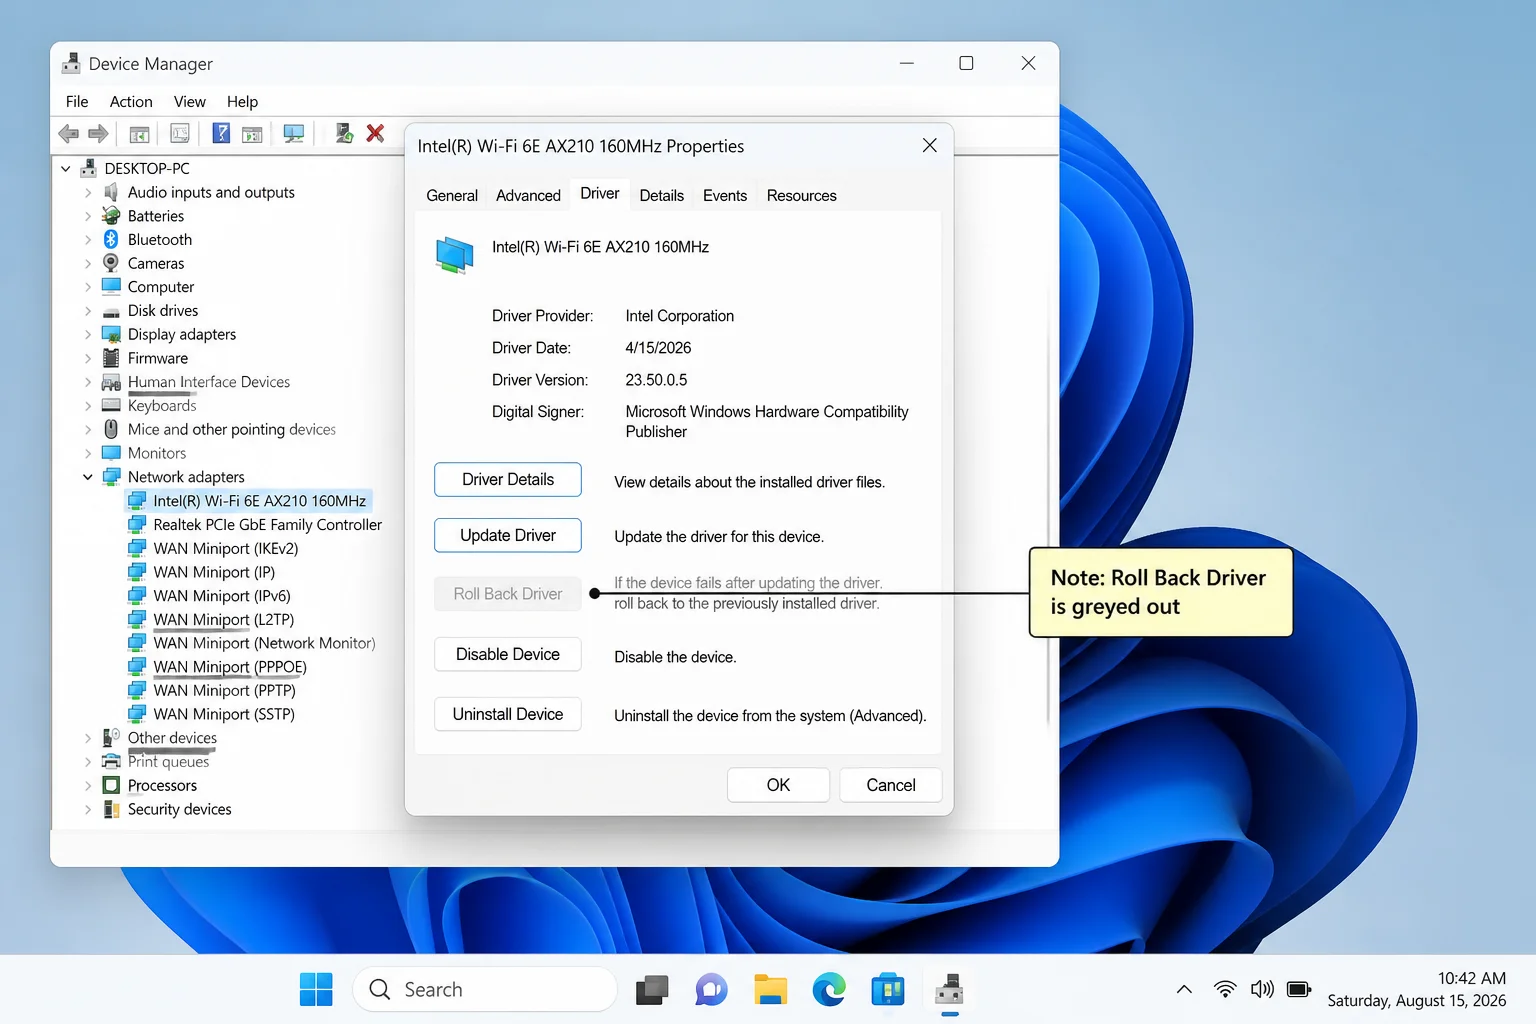Viewport: 1536px width, 1024px height.
Task: Open File Explorer from the taskbar
Action: tap(770, 990)
